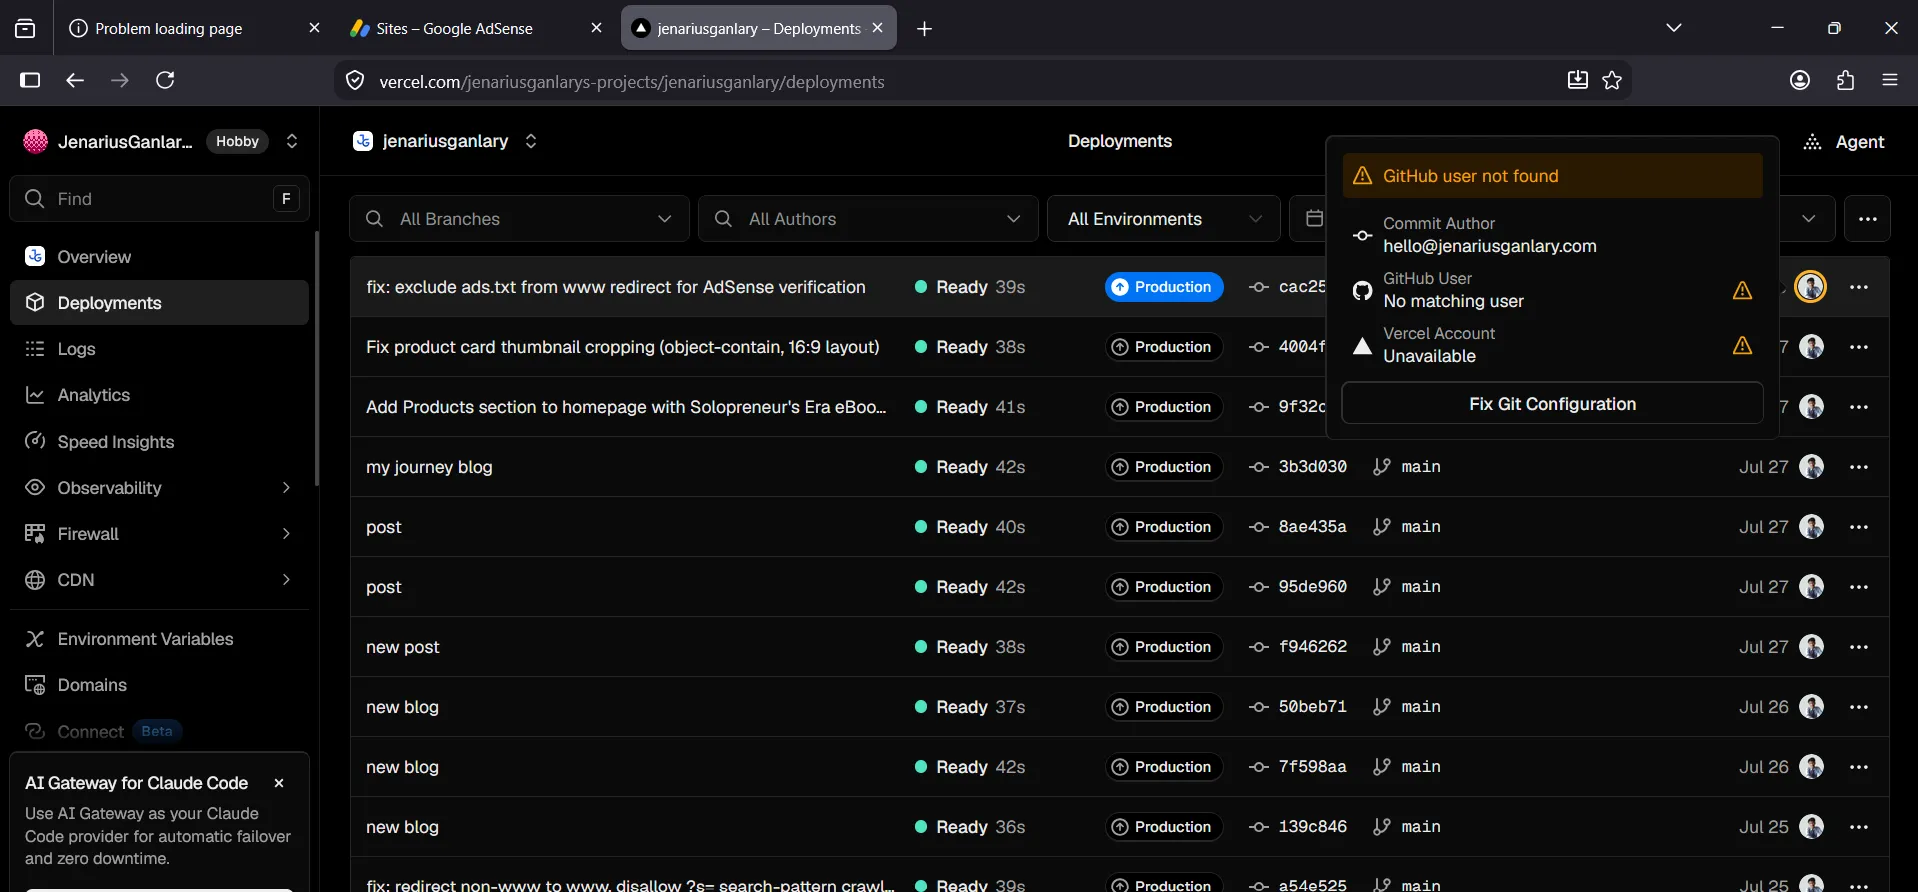
Task: Go back using the browser back arrow
Action: [75, 80]
